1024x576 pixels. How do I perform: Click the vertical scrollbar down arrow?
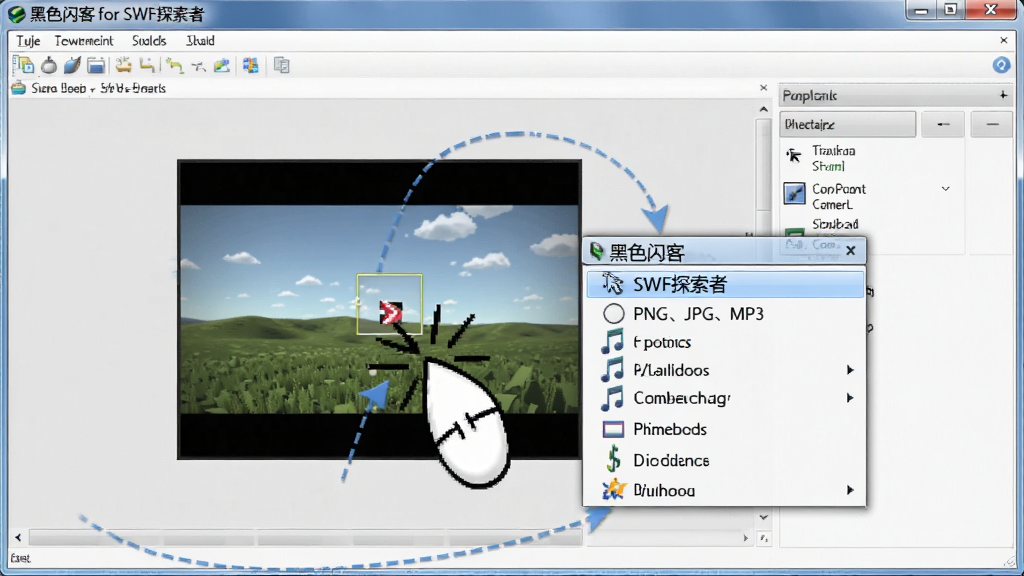coord(763,517)
